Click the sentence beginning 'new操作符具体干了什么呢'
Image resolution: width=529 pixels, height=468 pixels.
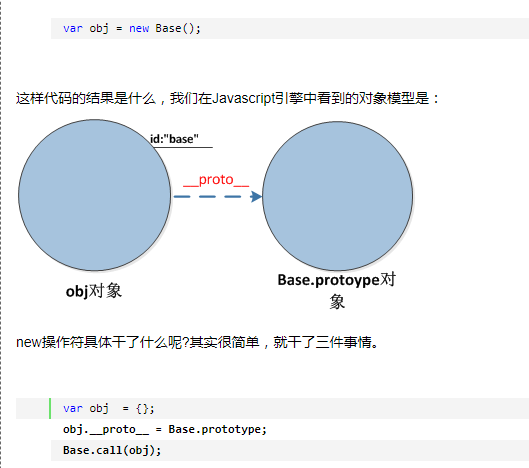pos(197,342)
